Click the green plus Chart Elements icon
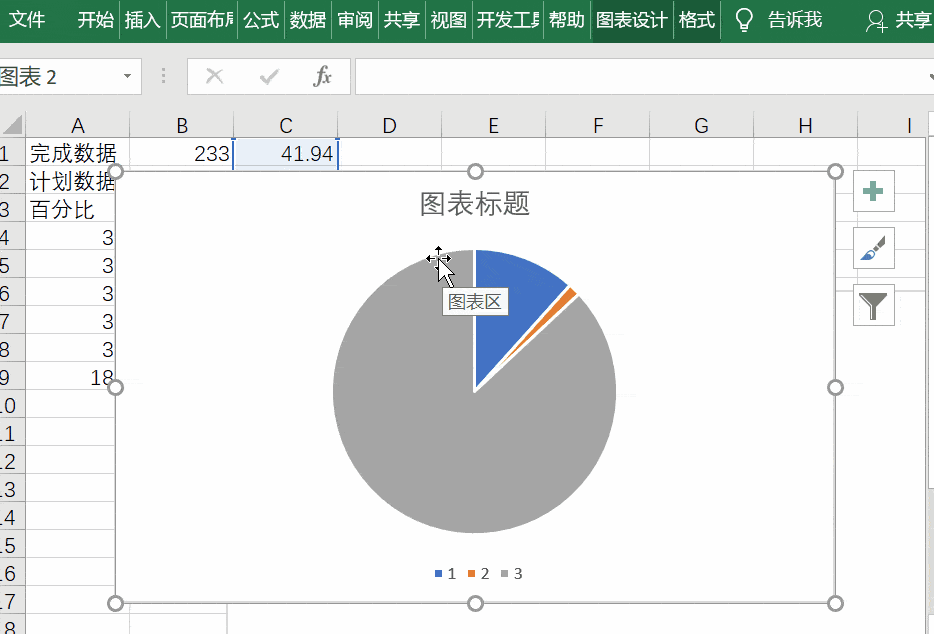This screenshot has width=934, height=634. [873, 191]
